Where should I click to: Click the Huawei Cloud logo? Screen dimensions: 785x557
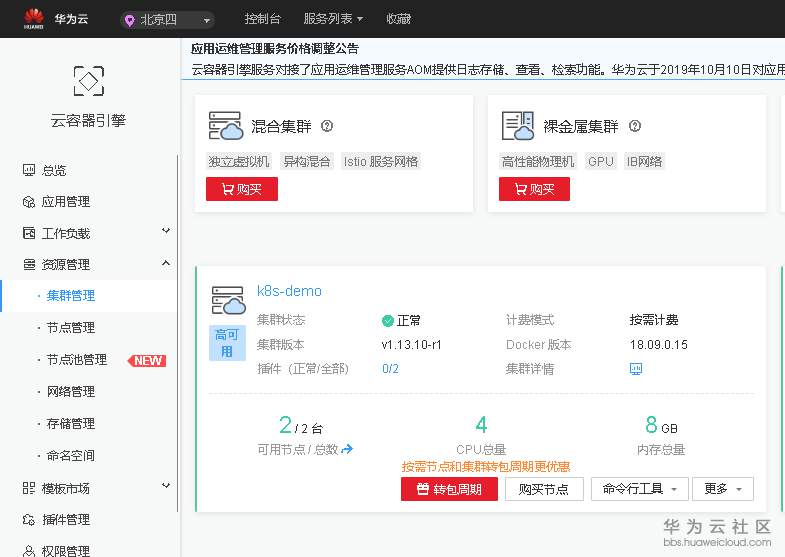pyautogui.click(x=34, y=19)
